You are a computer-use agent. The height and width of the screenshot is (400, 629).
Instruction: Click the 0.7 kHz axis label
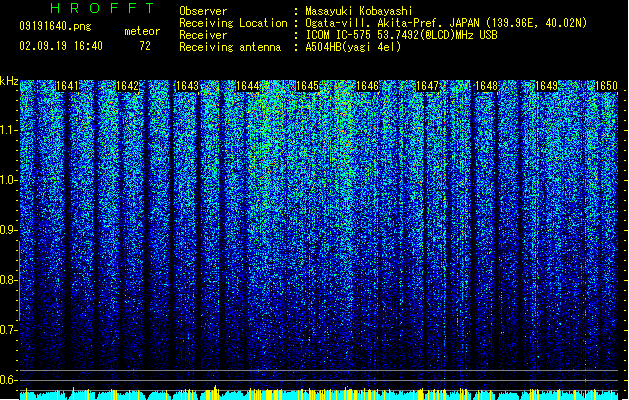click(x=9, y=330)
